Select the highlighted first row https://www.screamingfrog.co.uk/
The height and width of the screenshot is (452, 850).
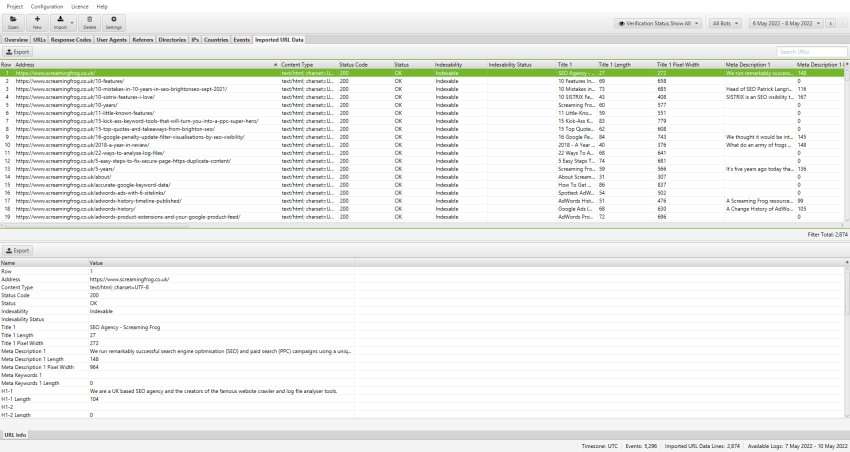(422, 73)
